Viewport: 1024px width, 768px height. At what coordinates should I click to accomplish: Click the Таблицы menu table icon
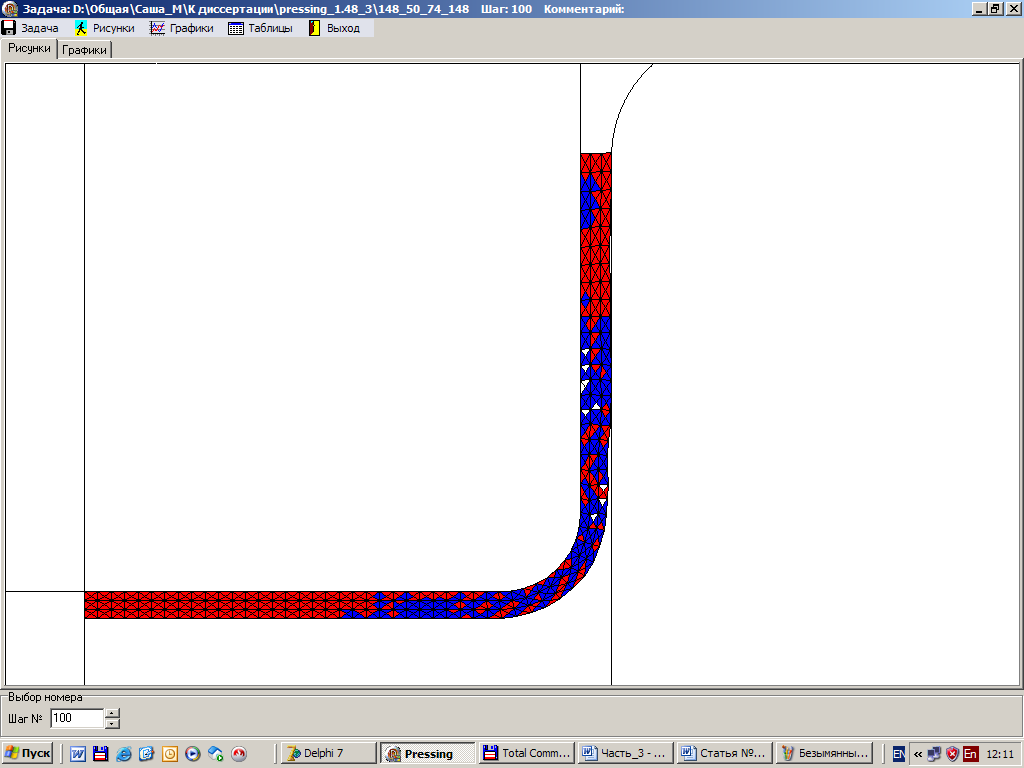click(236, 28)
